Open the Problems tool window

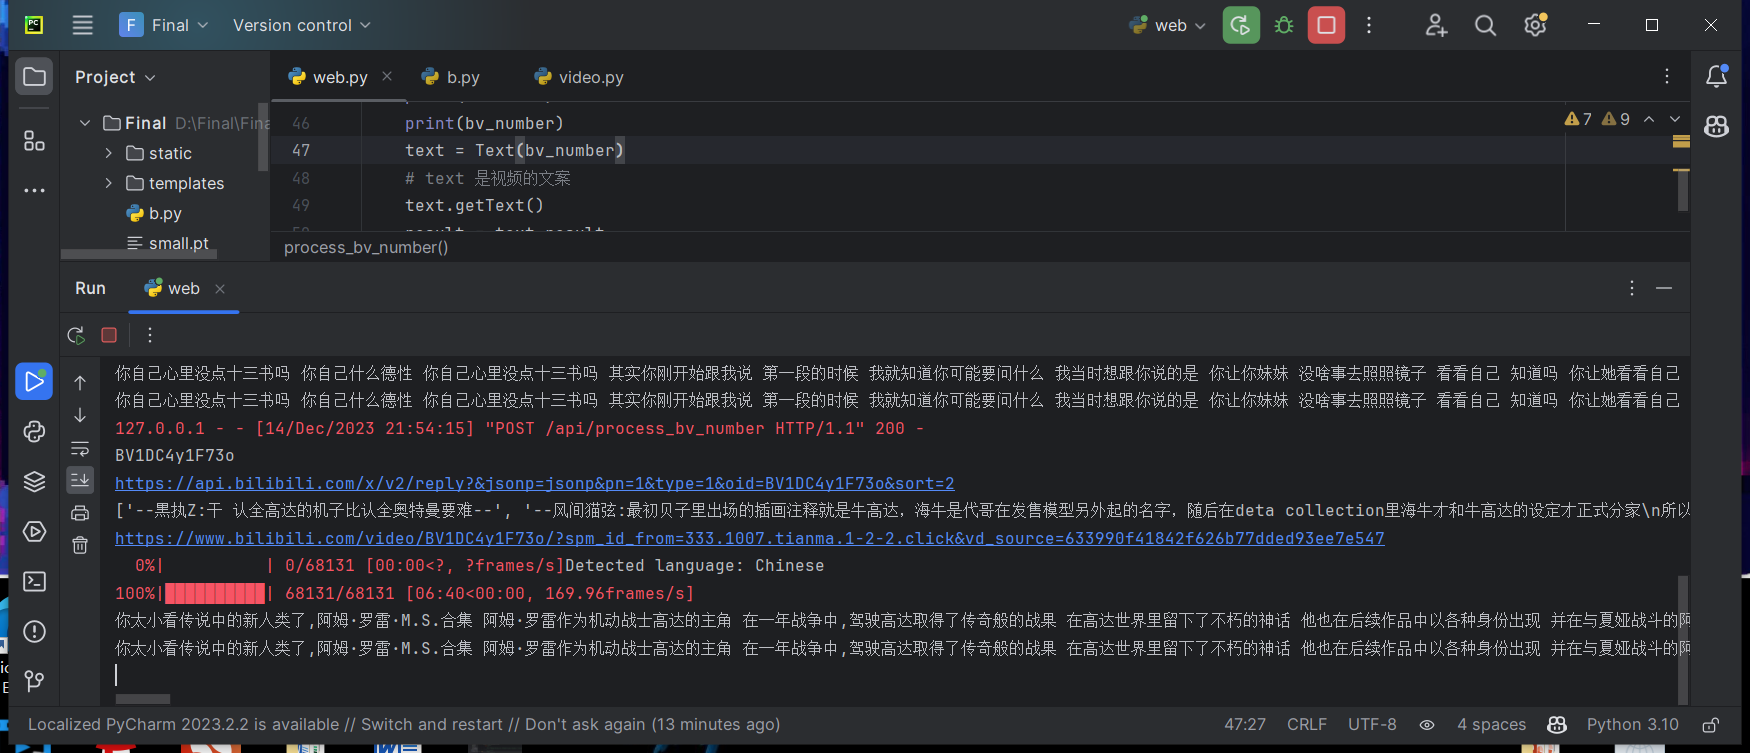pos(34,631)
